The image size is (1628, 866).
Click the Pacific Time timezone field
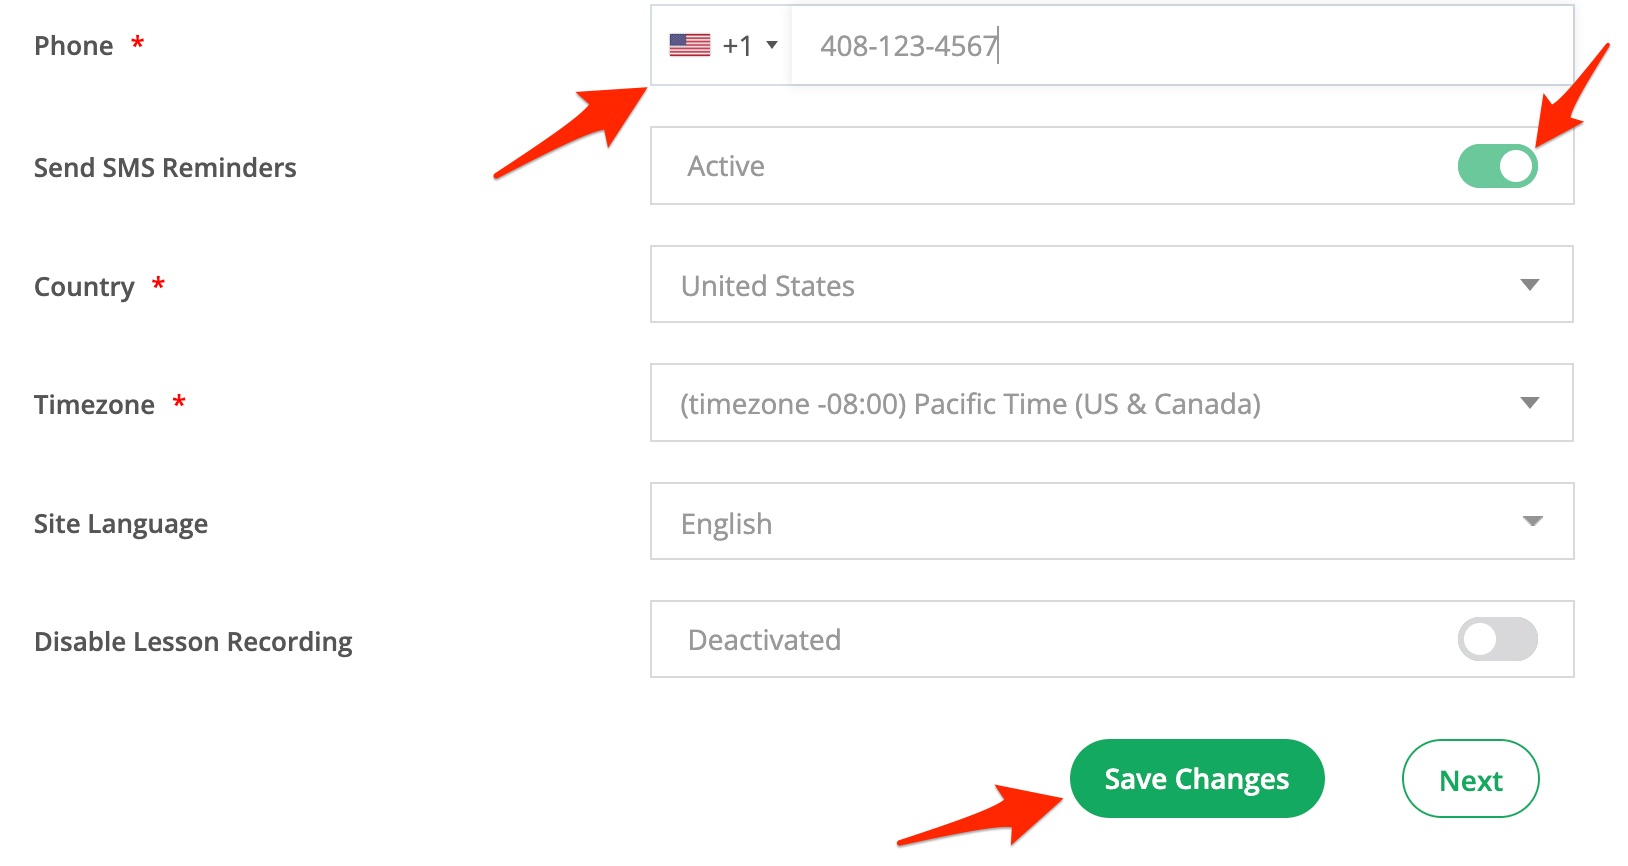click(x=1112, y=403)
